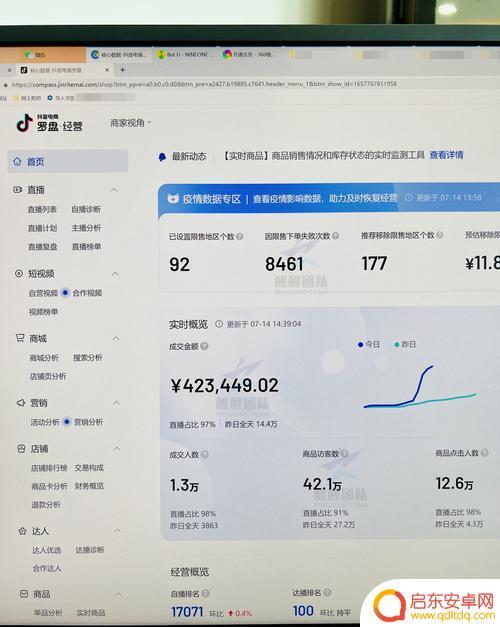The height and width of the screenshot is (627, 500).
Task: Click the home icon next to 首页
Action: pos(17,162)
